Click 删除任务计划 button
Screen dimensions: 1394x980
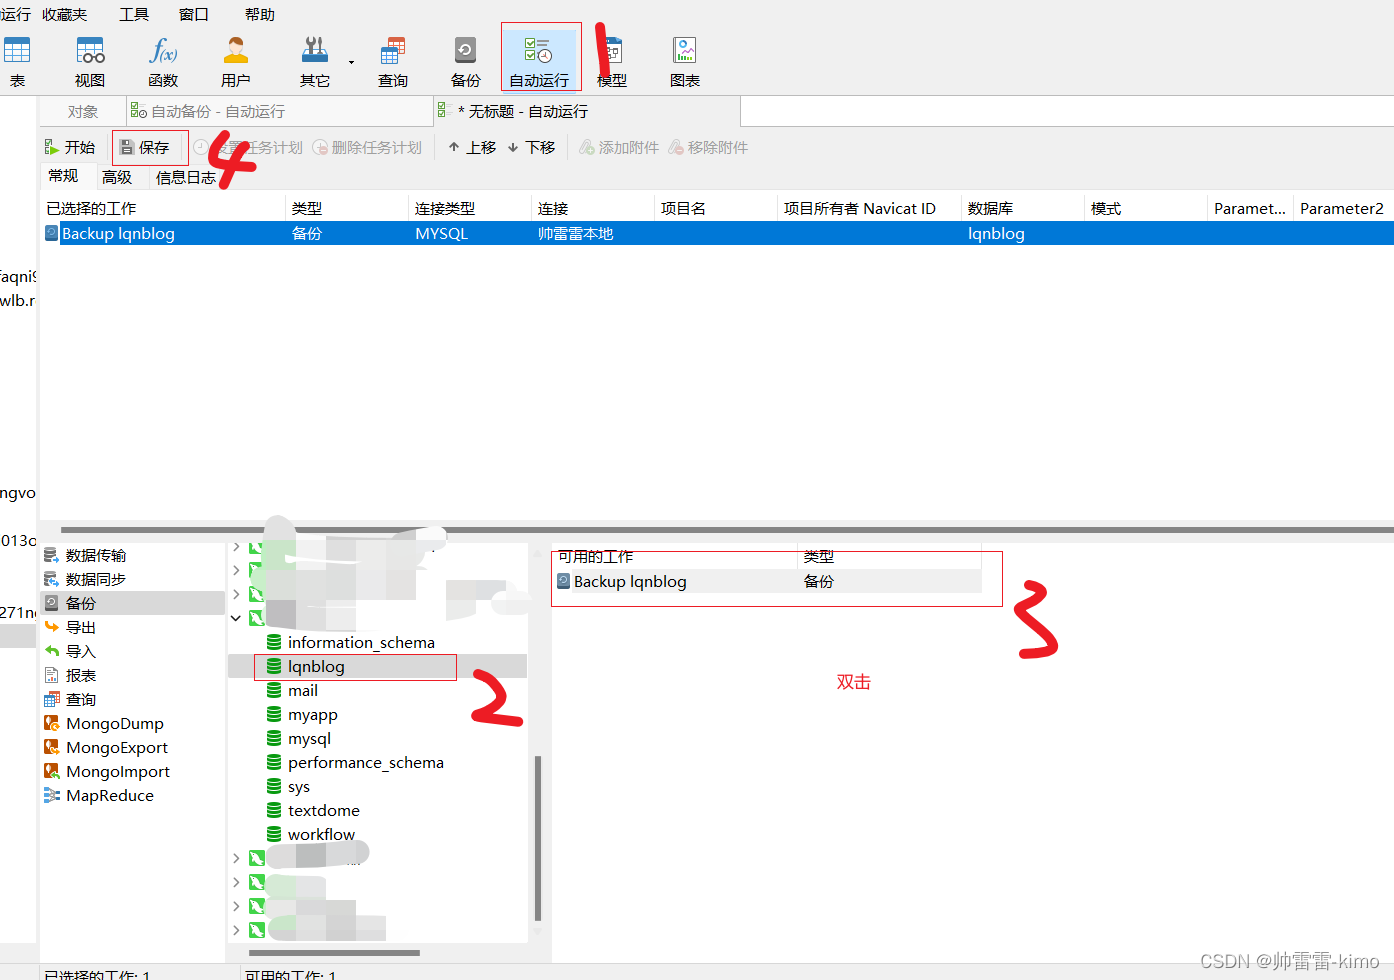(x=367, y=147)
